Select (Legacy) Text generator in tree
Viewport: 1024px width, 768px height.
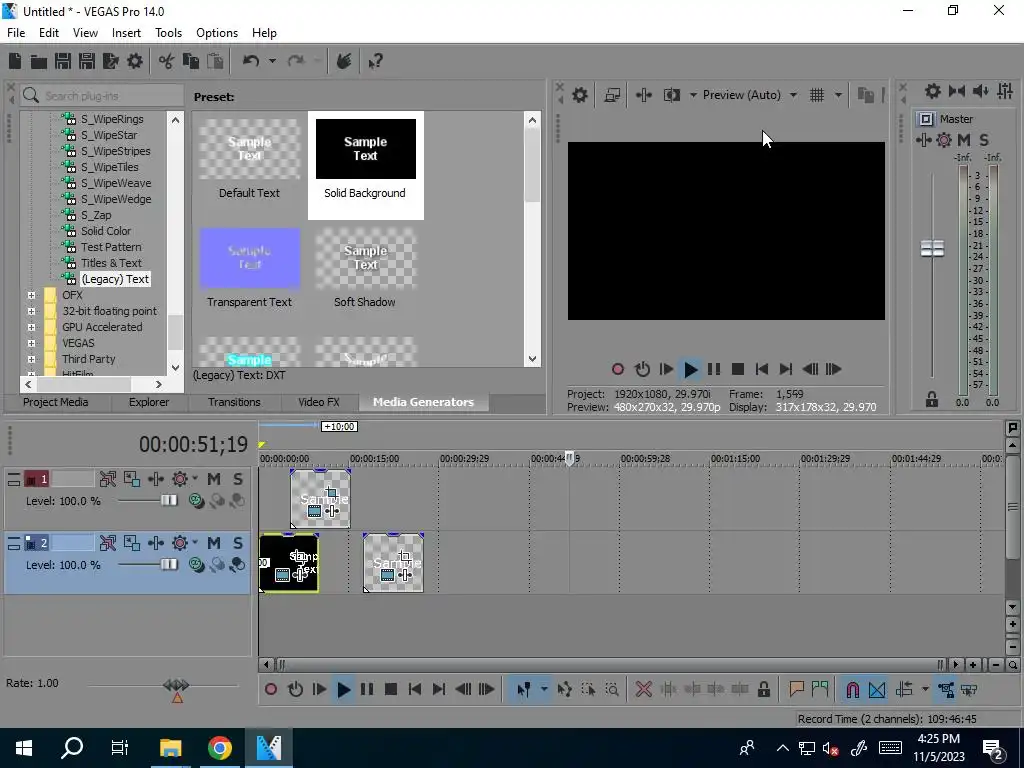(x=115, y=279)
